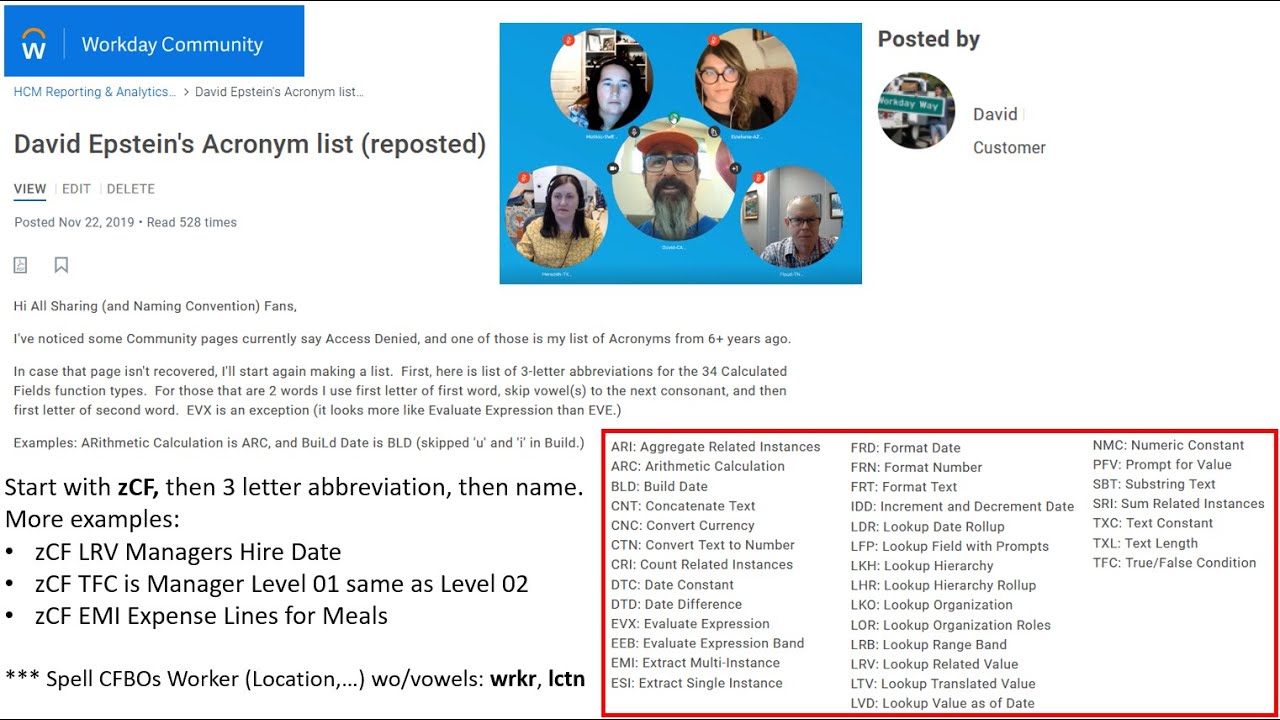1280x720 pixels.
Task: Click the poster name David
Action: click(x=995, y=114)
